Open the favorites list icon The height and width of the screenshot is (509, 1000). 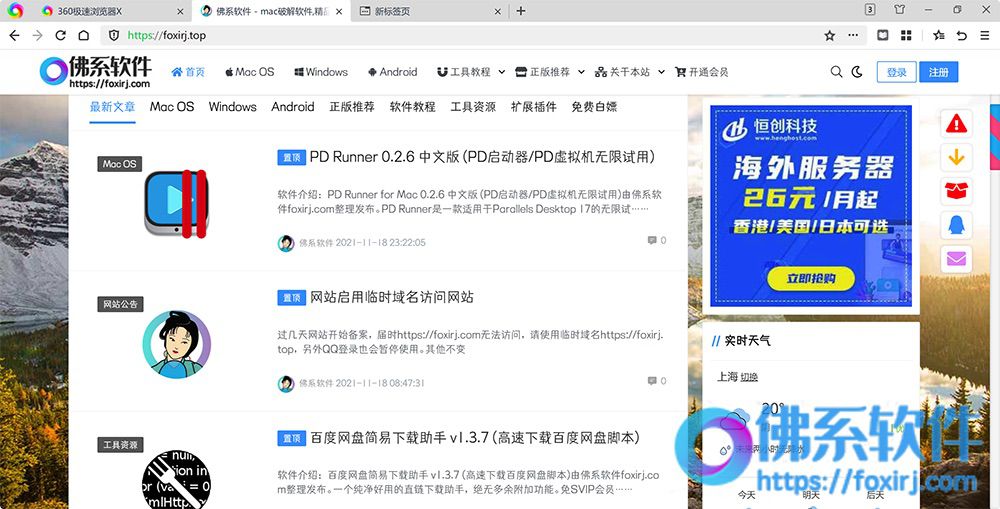pyautogui.click(x=939, y=36)
